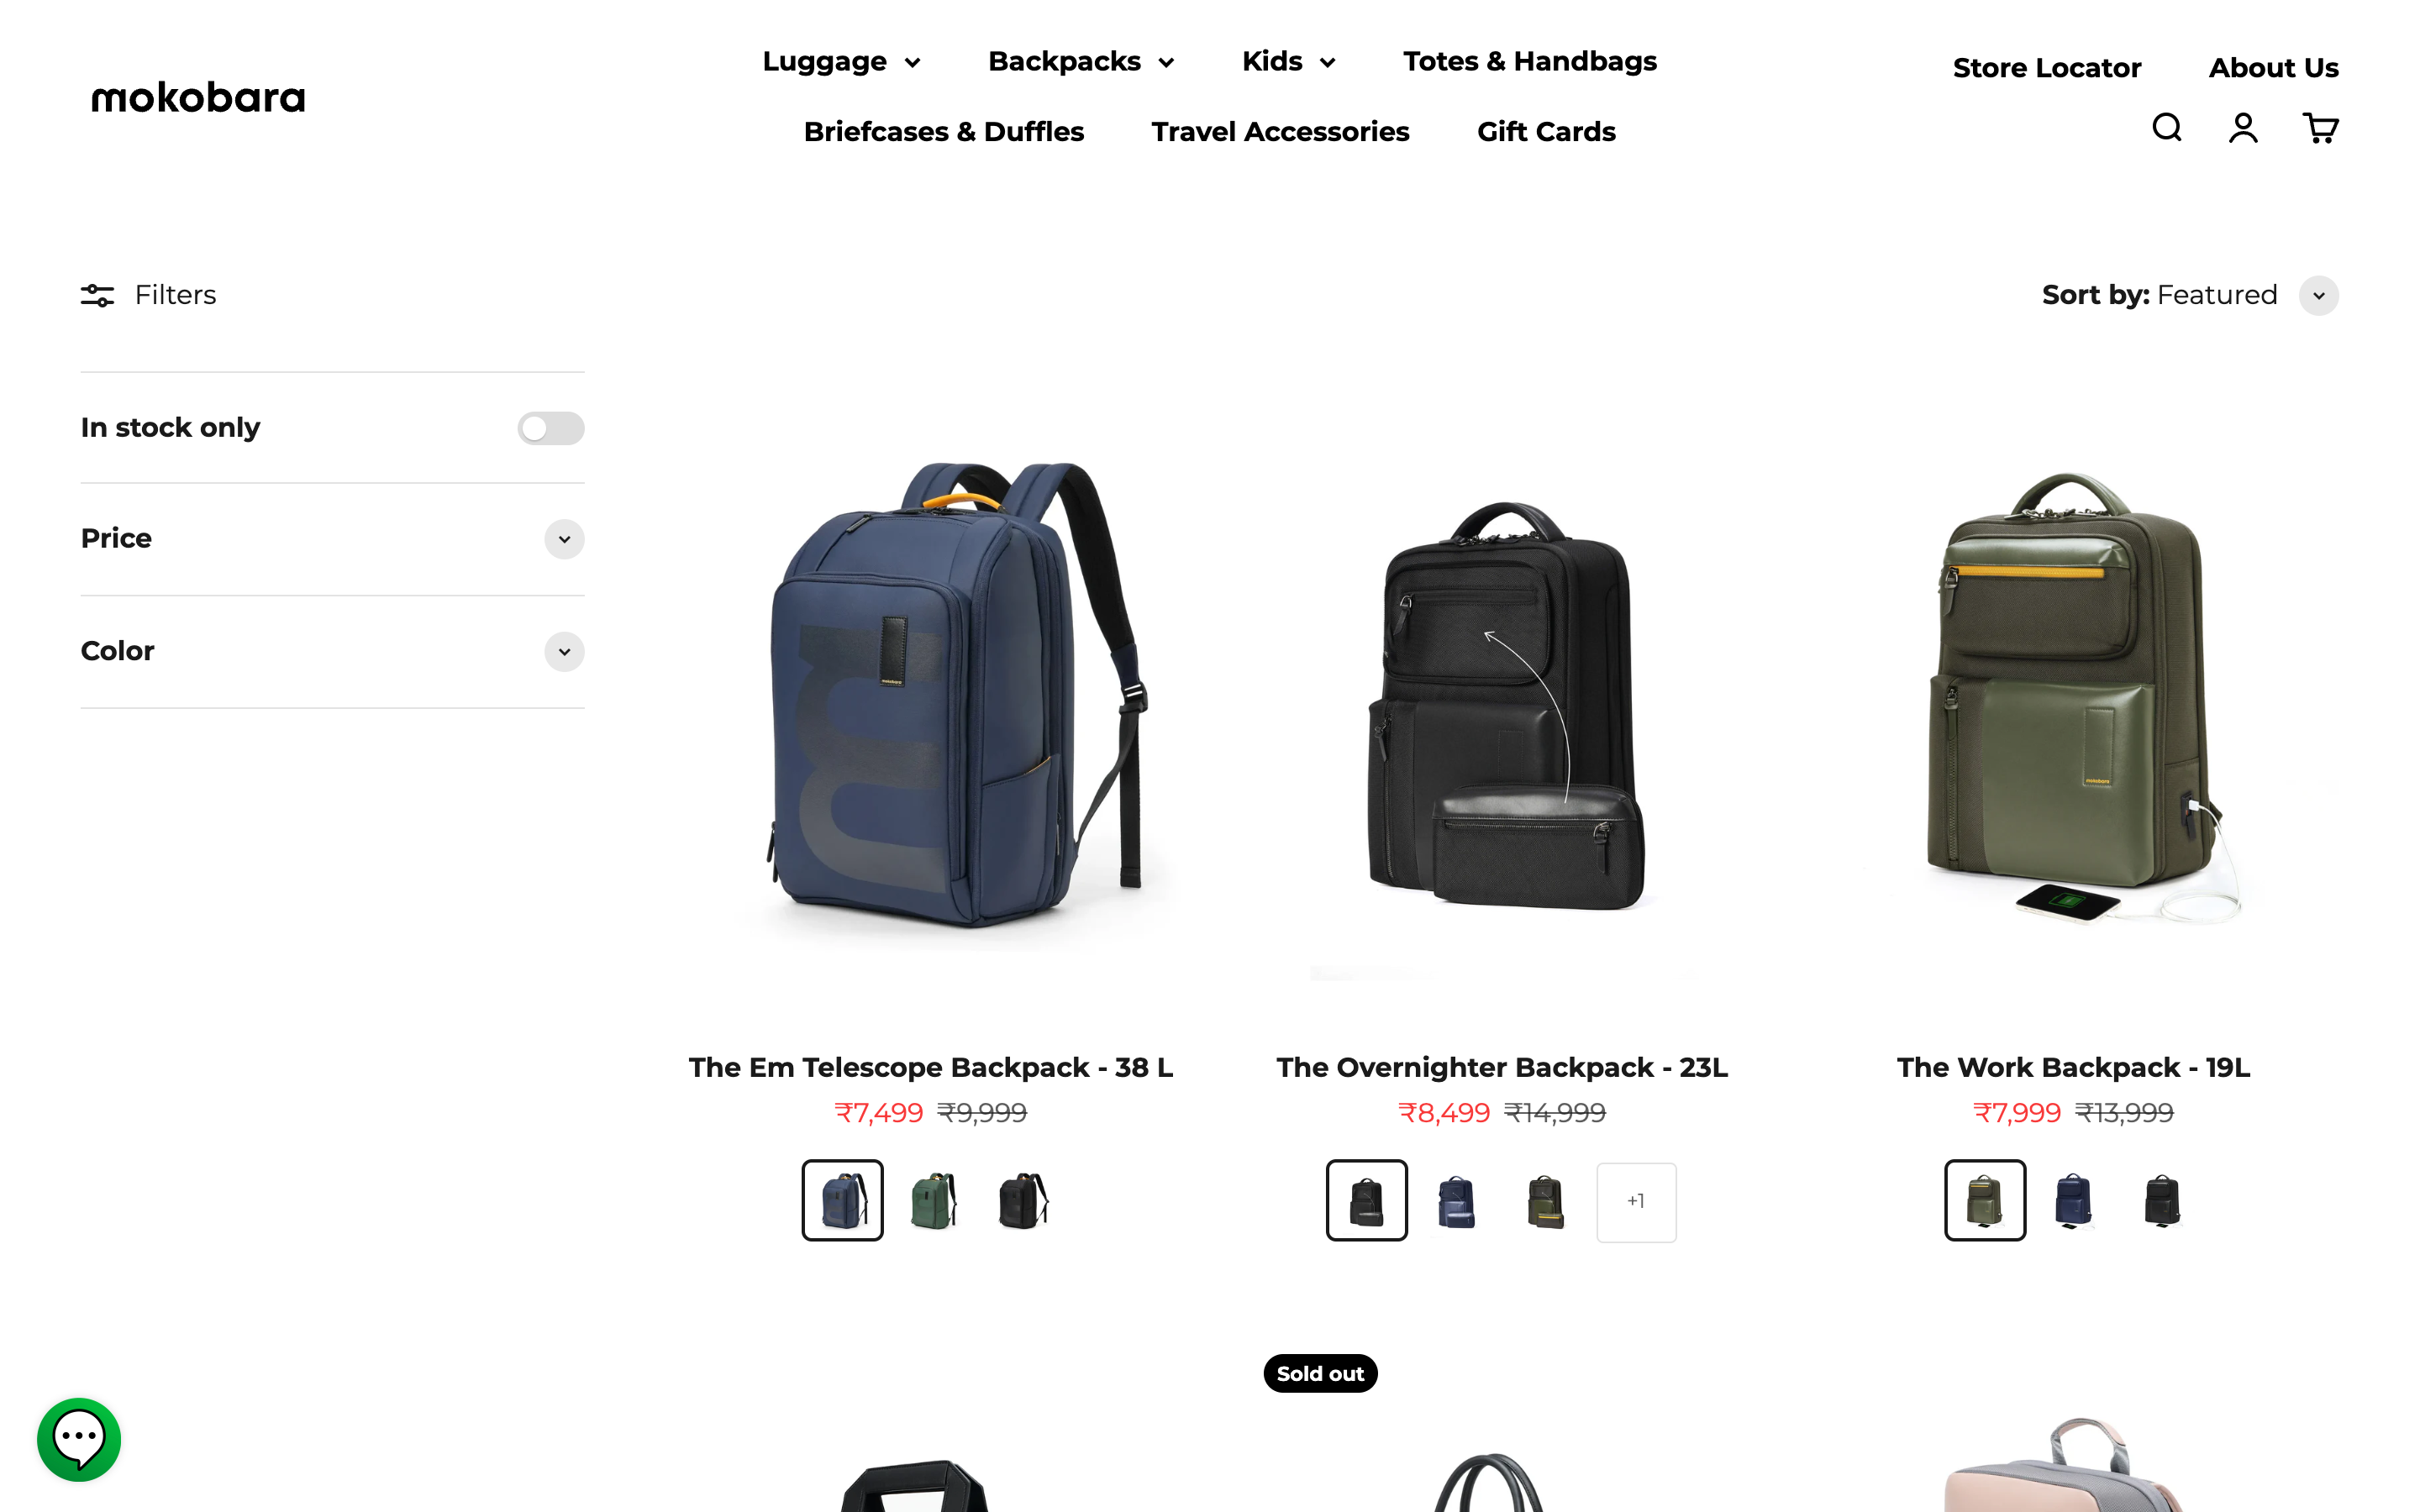Screen dimensions: 2420x1512
Task: Open the Kids menu dropdown
Action: [1288, 61]
